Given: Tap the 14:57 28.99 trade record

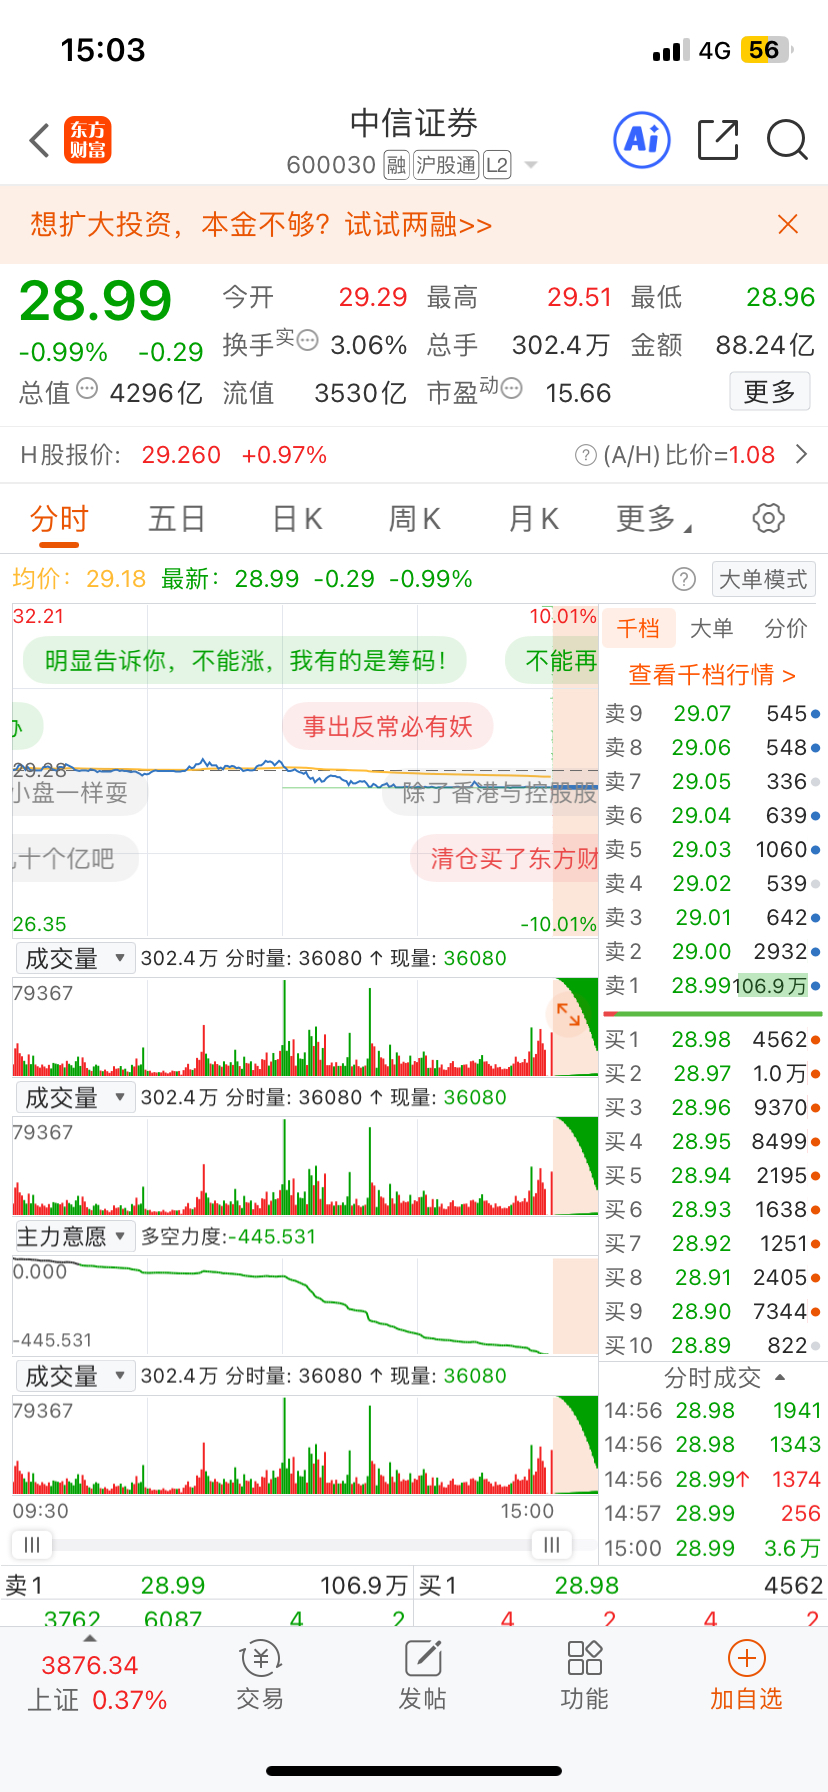Looking at the screenshot, I should pyautogui.click(x=712, y=1514).
